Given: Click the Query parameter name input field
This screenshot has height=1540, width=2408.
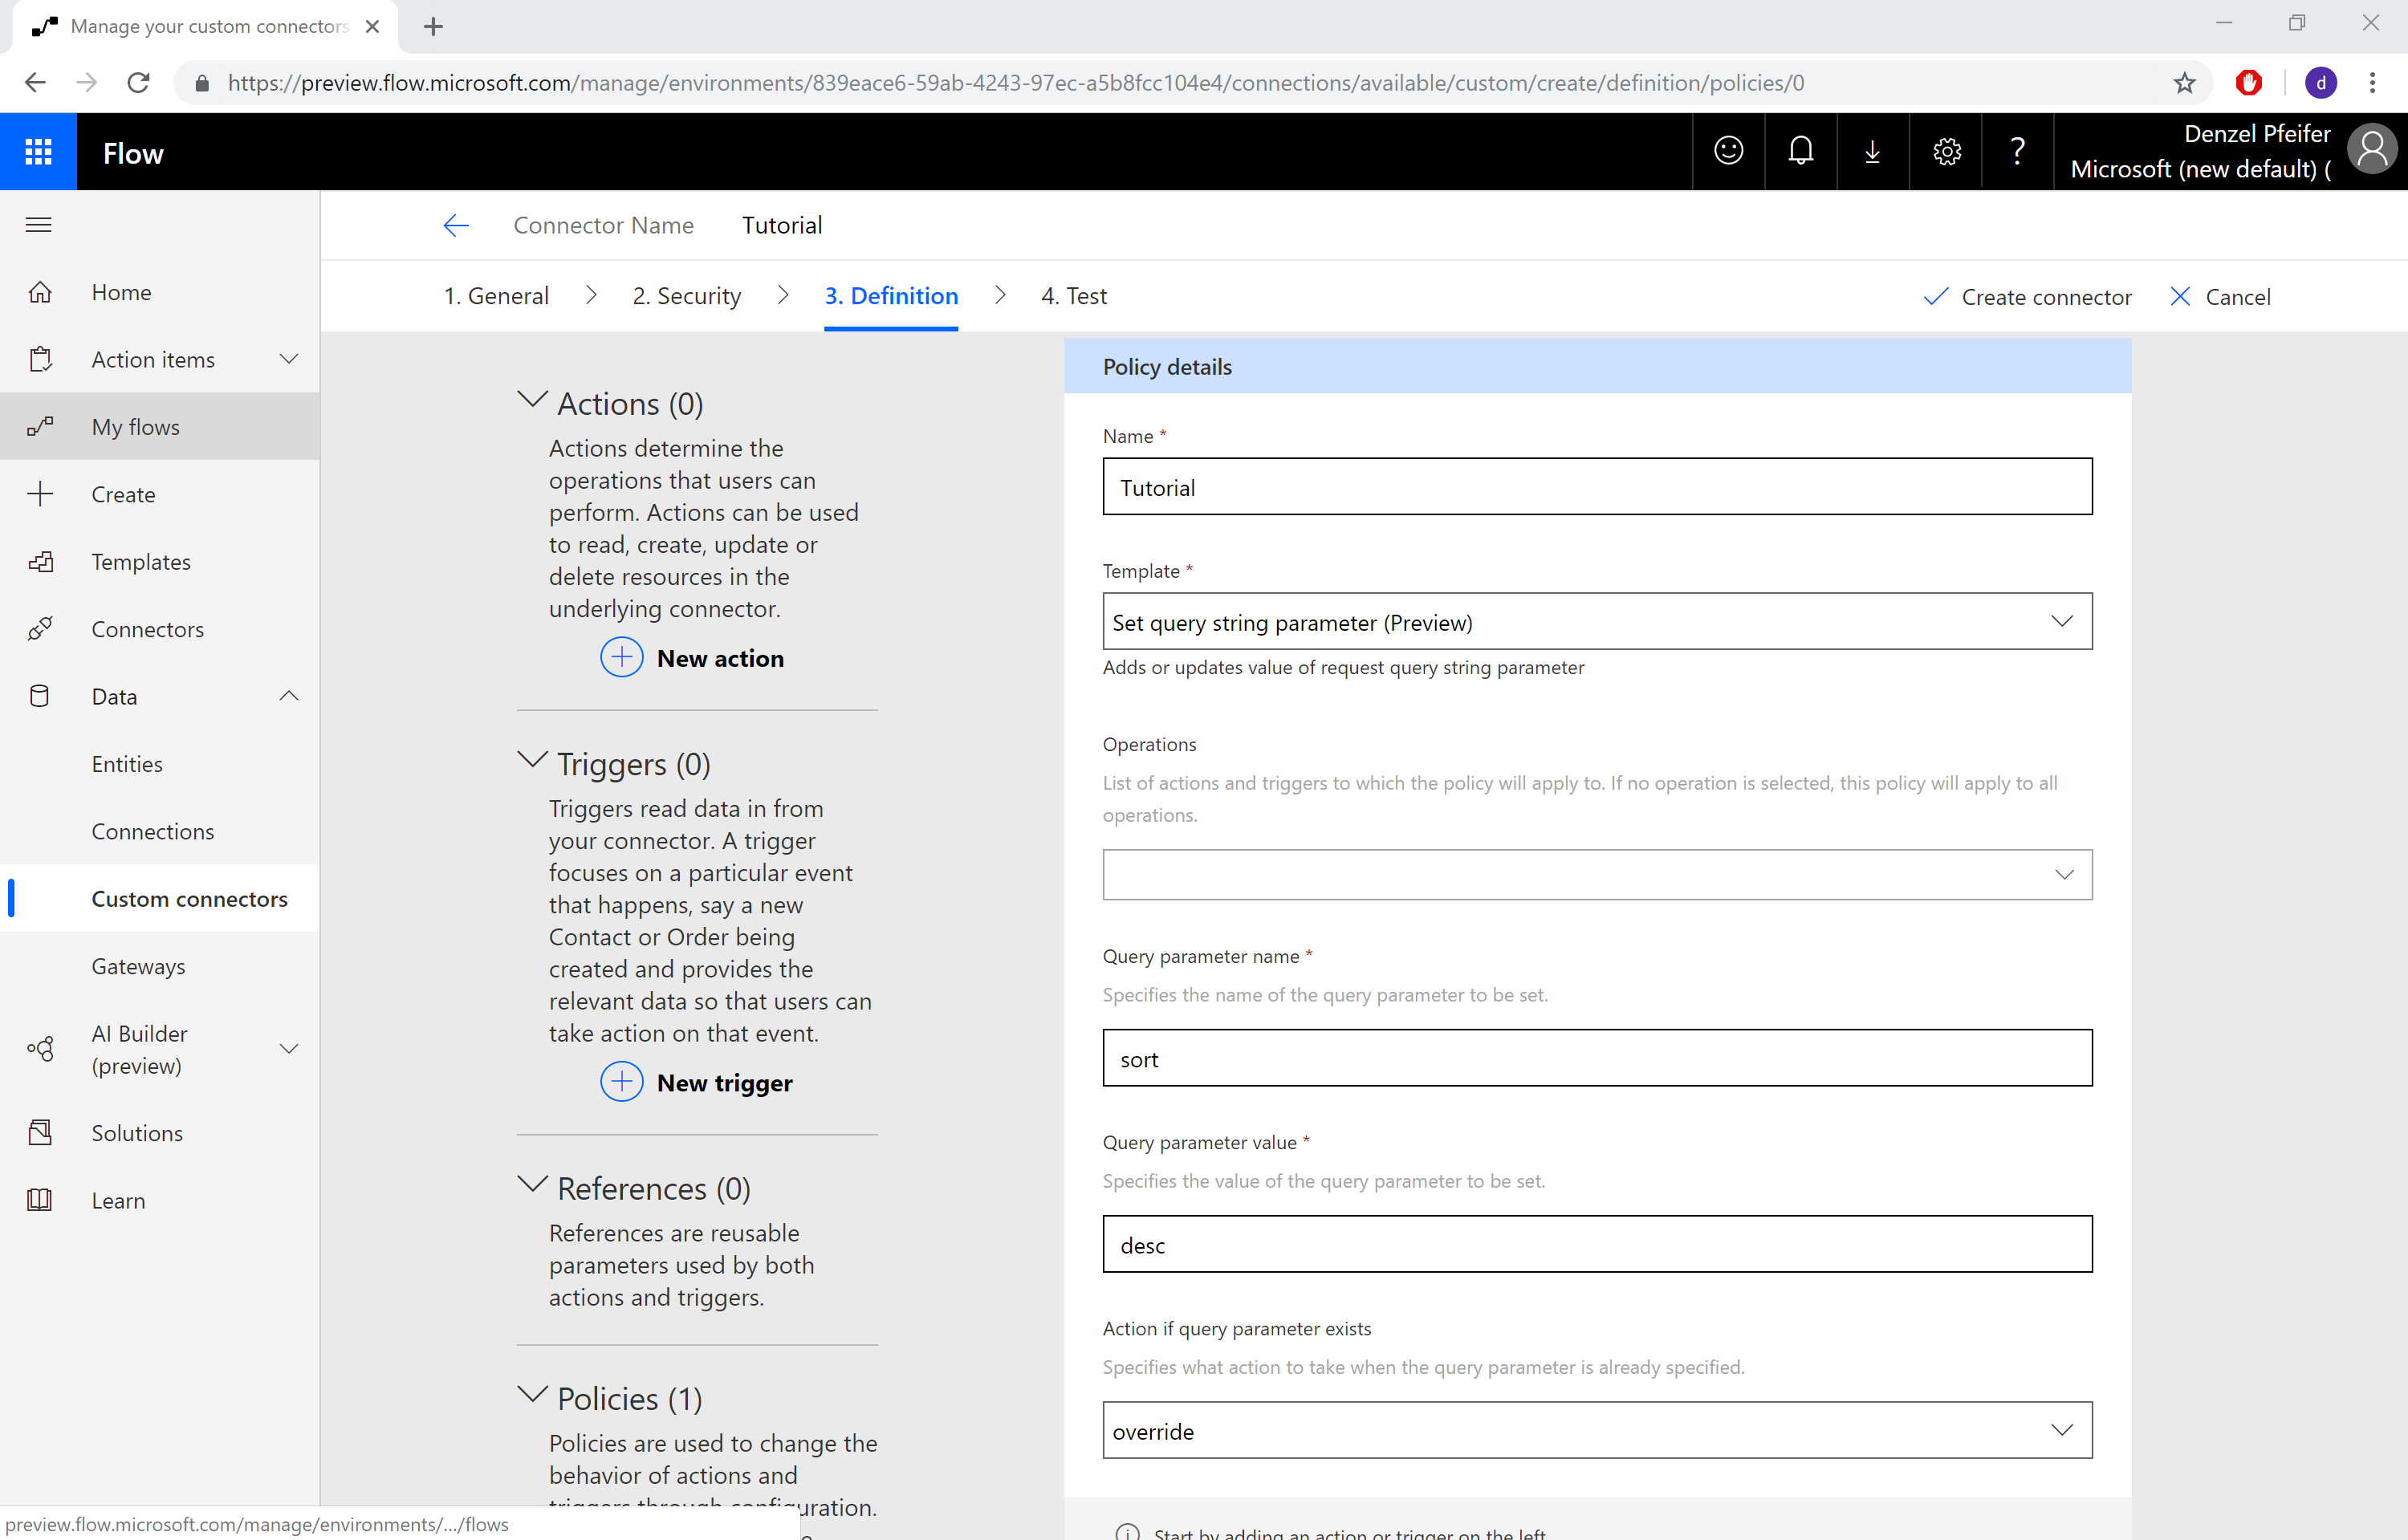Looking at the screenshot, I should tap(1597, 1059).
